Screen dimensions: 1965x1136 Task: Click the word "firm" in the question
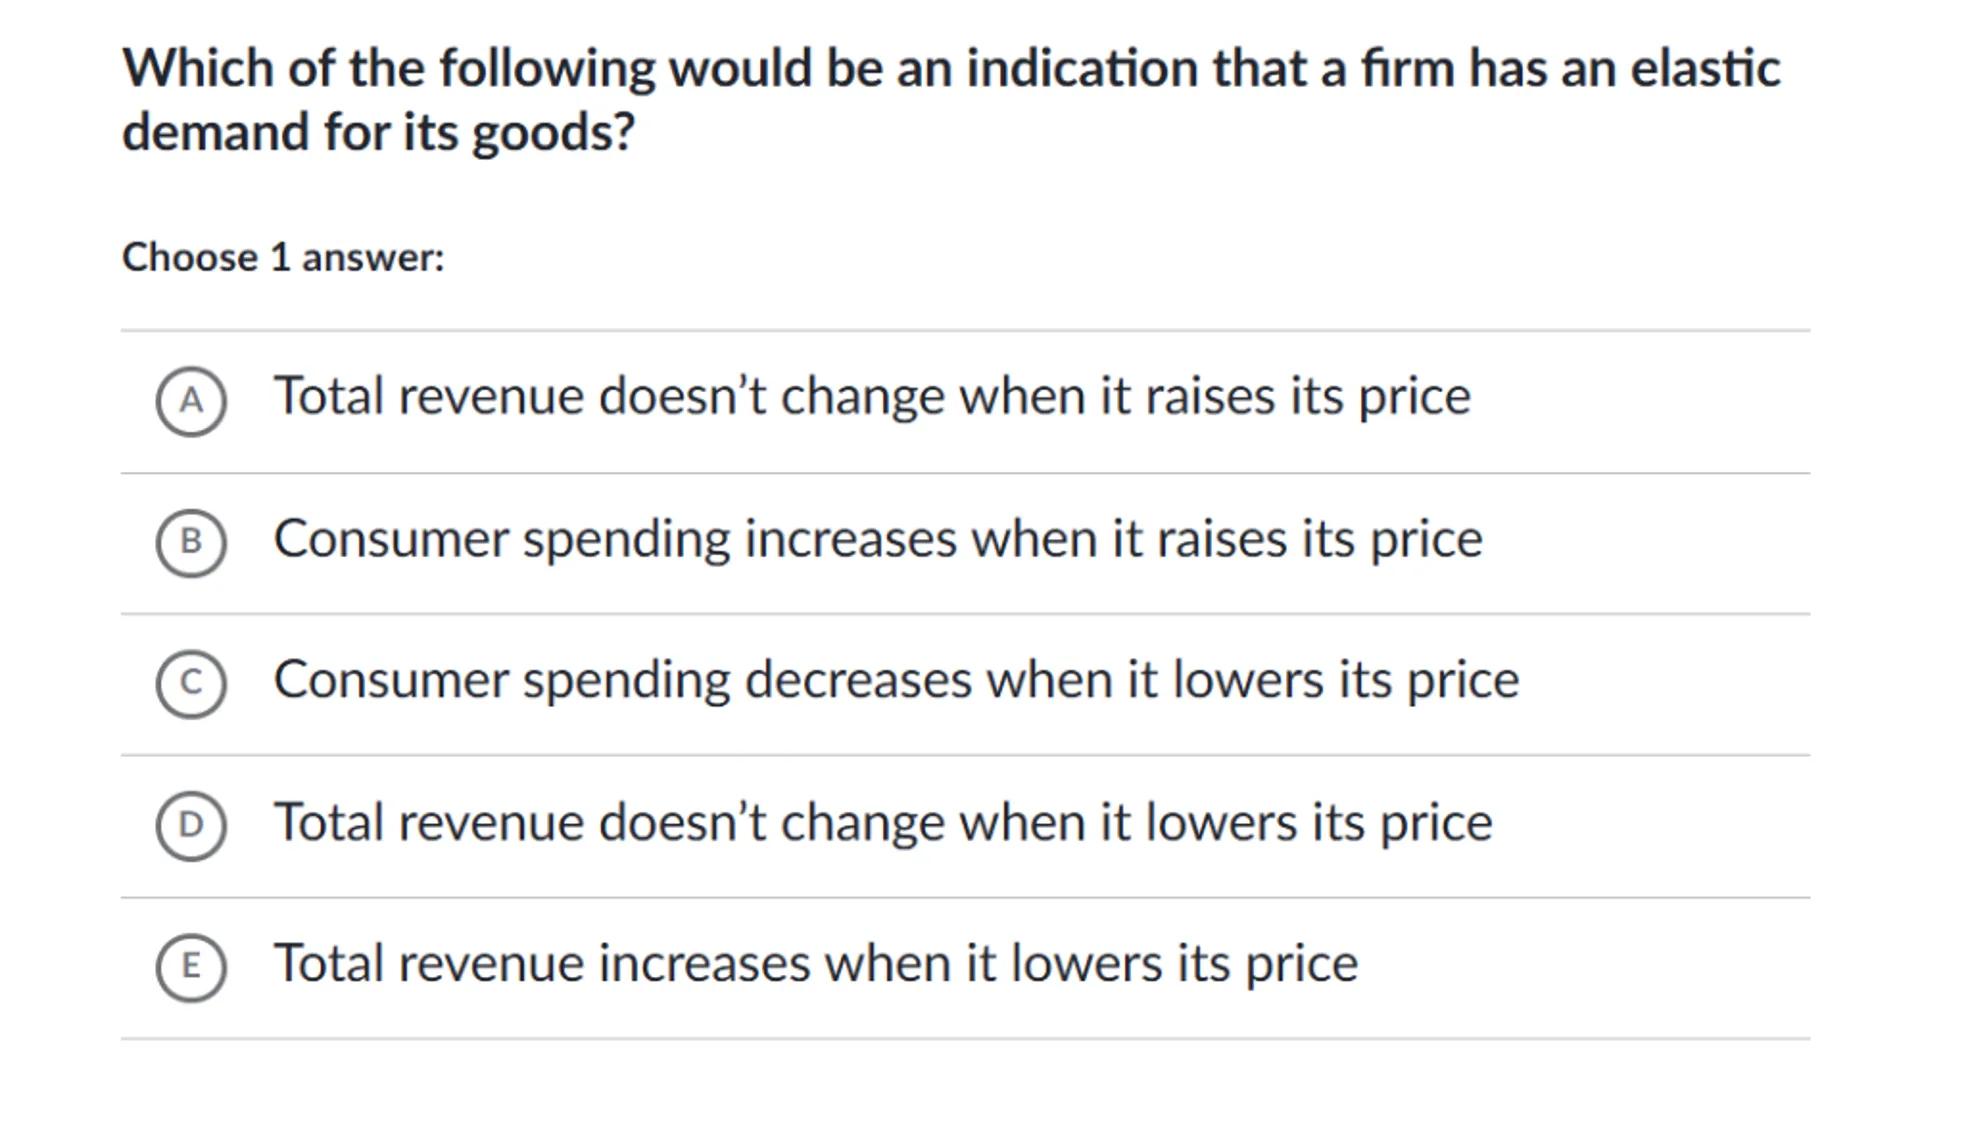coord(1407,69)
